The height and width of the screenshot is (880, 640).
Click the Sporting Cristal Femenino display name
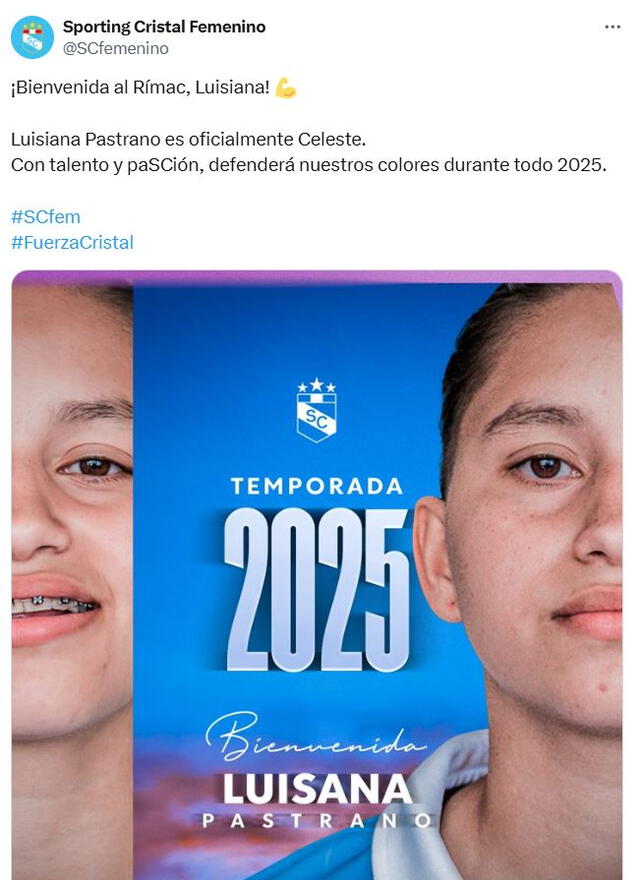(164, 26)
